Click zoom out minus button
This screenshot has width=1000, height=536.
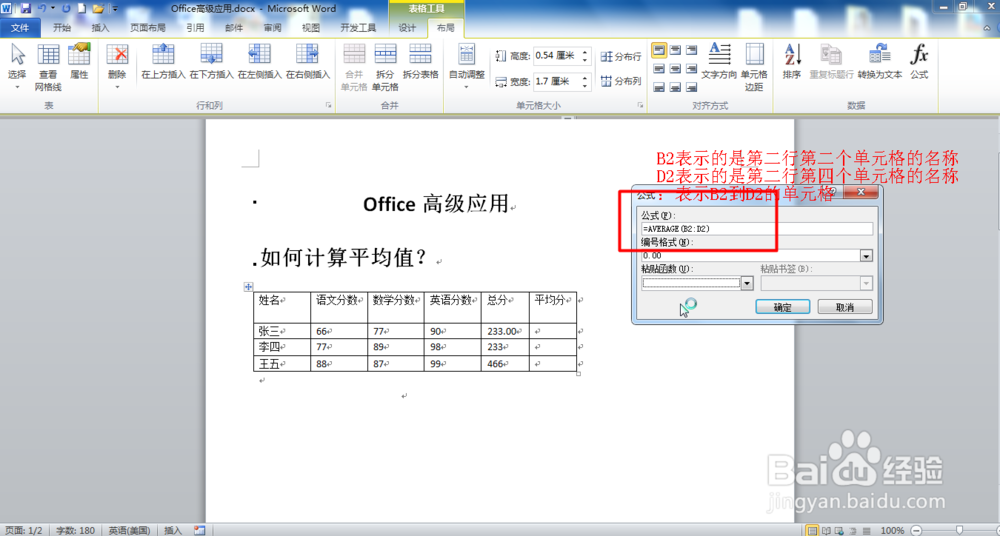click(916, 530)
